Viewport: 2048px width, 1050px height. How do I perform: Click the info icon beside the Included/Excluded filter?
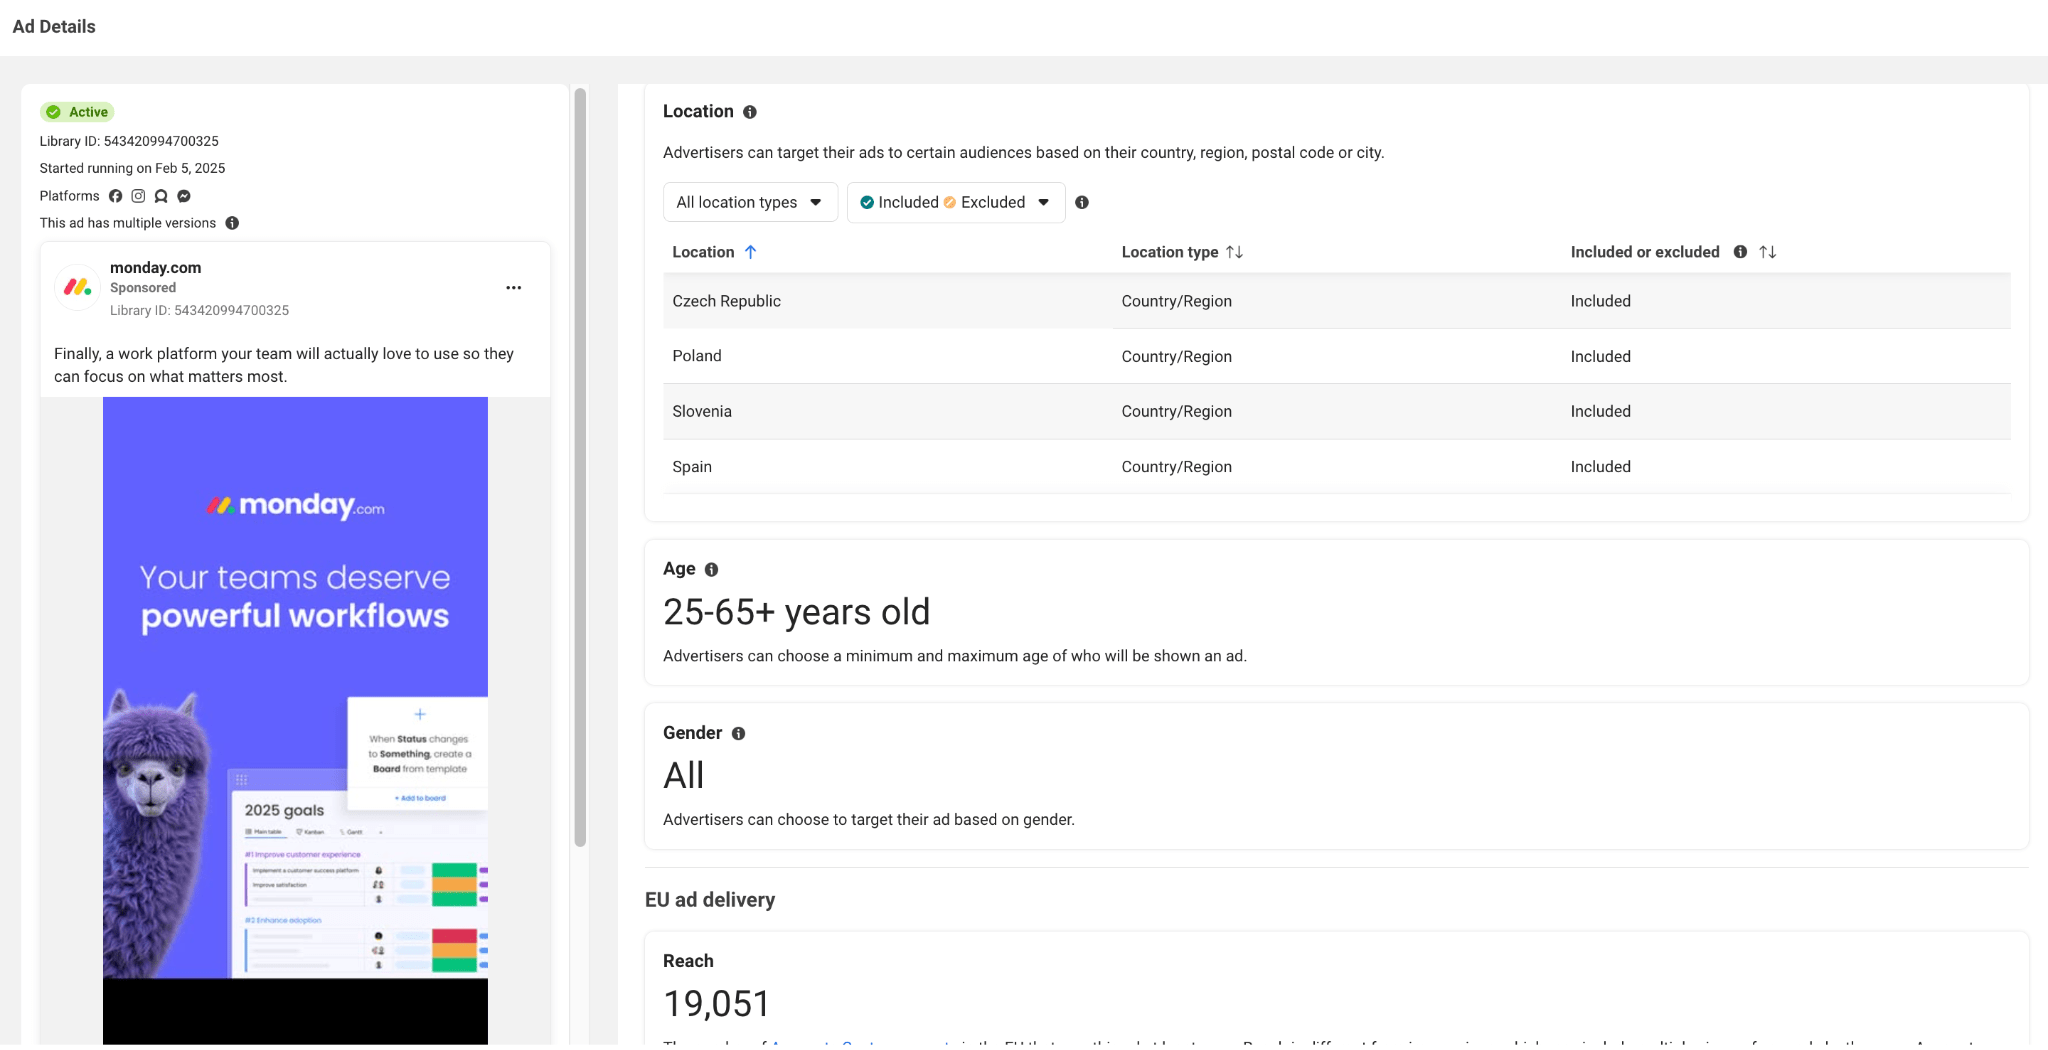1083,202
